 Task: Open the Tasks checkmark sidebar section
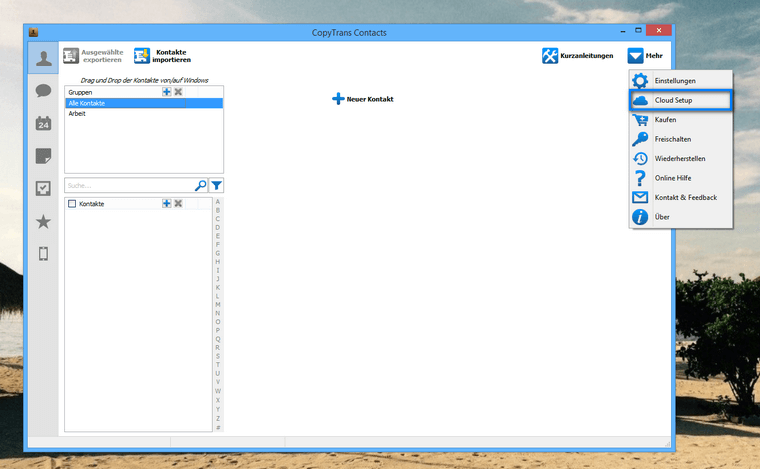[43, 188]
